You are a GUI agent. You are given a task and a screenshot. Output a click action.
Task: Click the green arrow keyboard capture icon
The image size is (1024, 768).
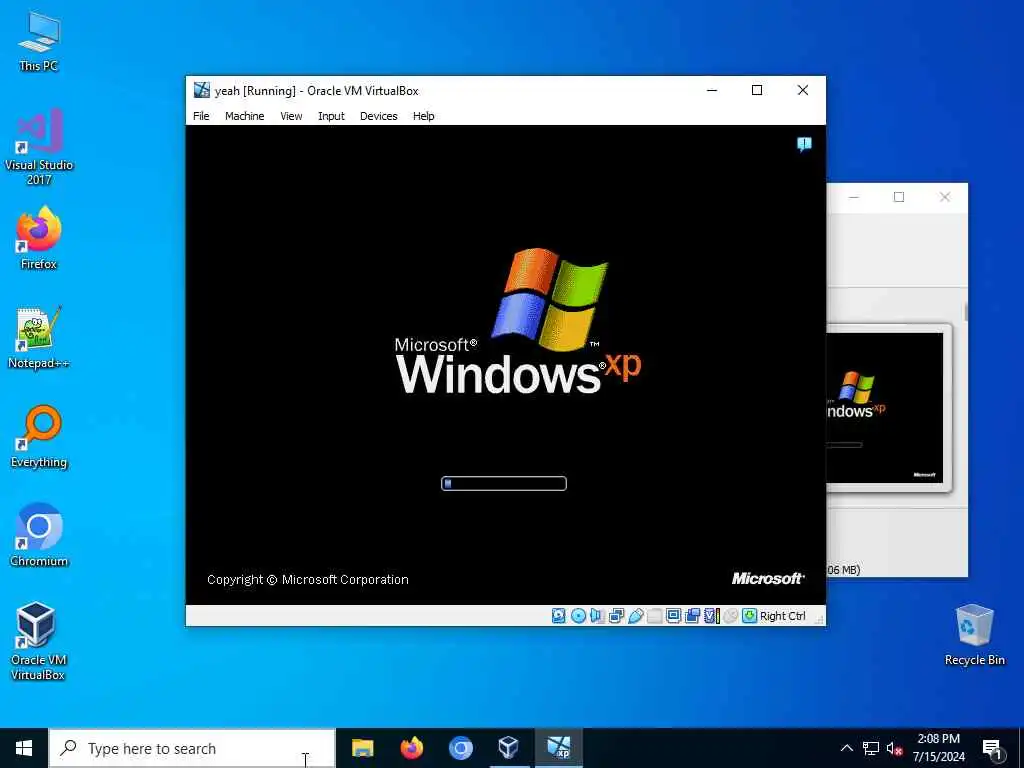click(x=750, y=616)
